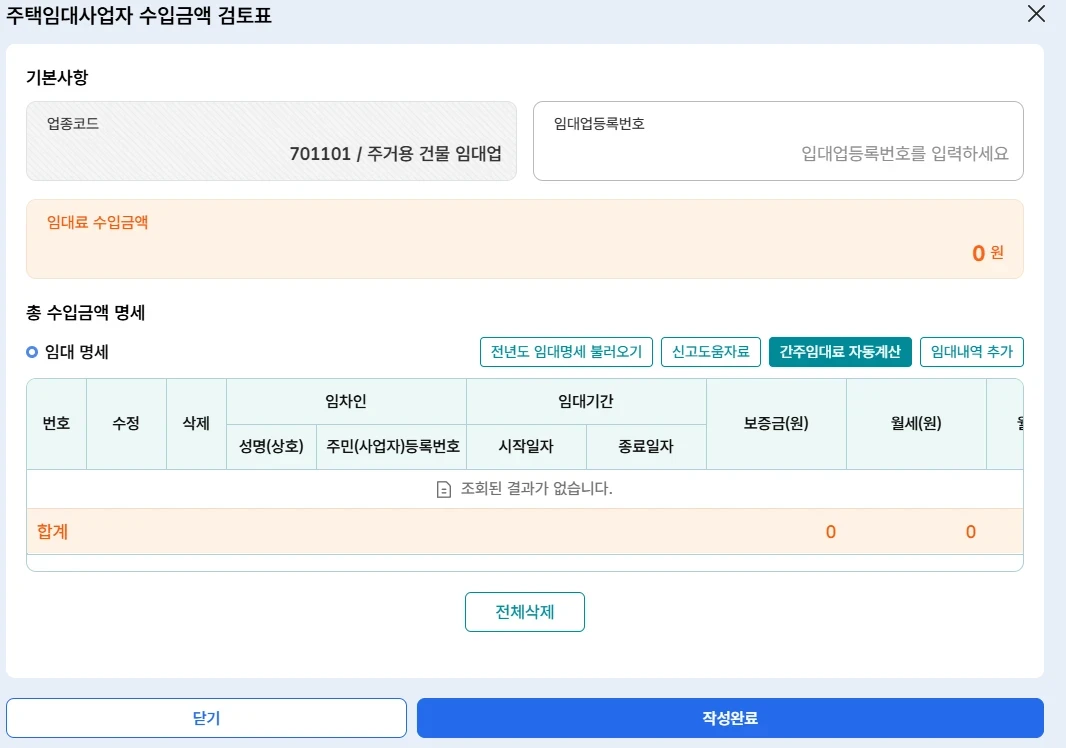Select the 성명(상호) column header
The image size is (1066, 748).
coord(271,446)
